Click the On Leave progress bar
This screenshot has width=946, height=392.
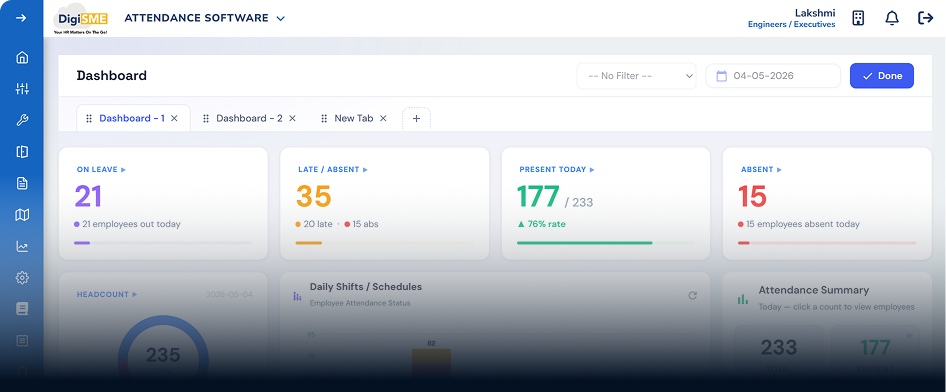coord(163,243)
